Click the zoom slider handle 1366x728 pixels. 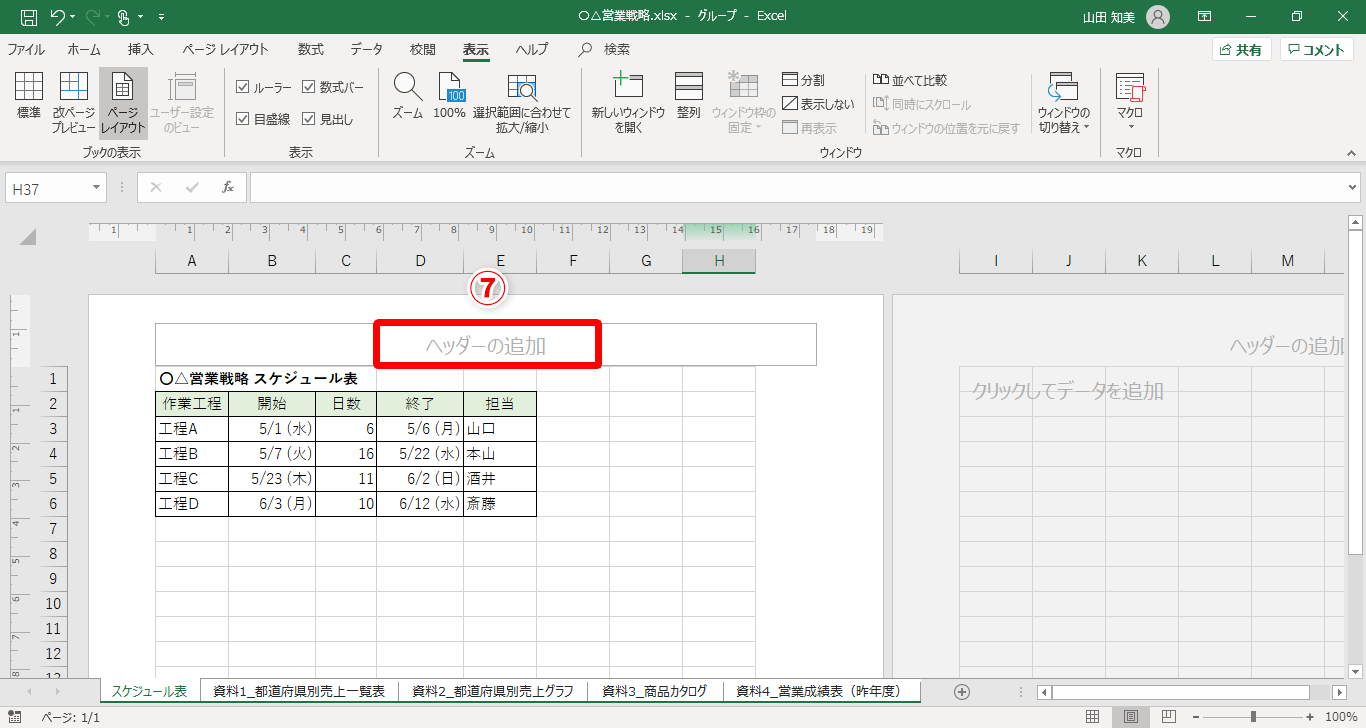click(x=1253, y=717)
